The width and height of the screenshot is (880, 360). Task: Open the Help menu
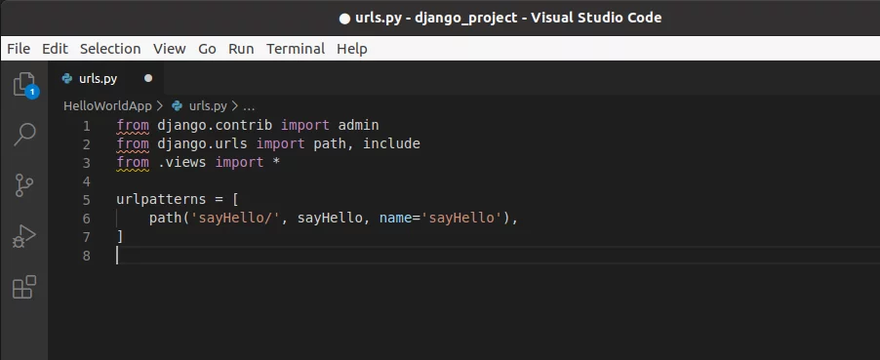pos(352,49)
